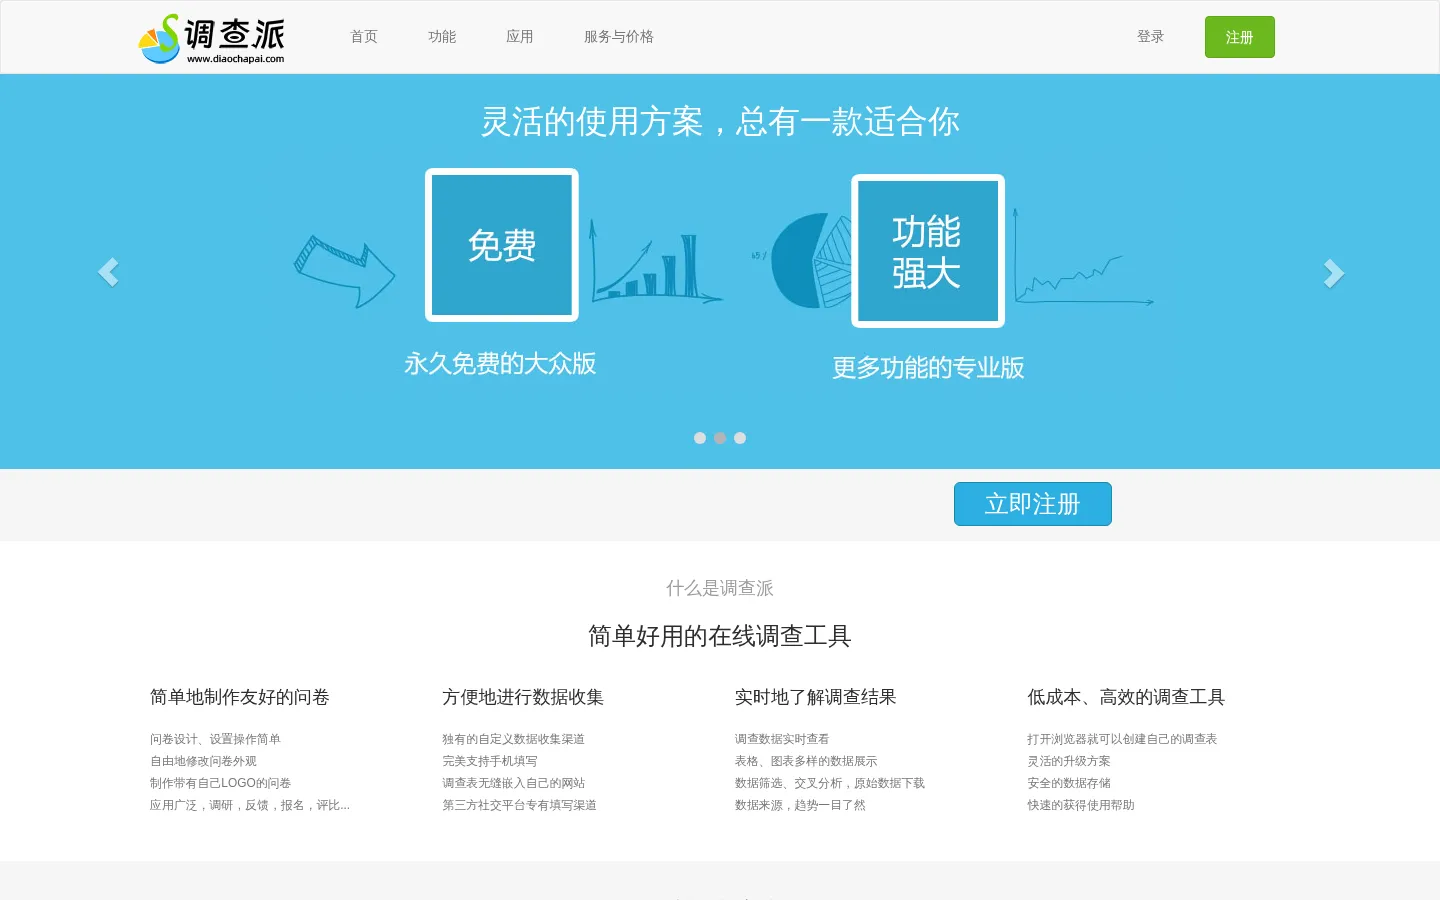
Task: Click the banner heading 灵活的使用方案，总有一款适合你
Action: click(720, 122)
